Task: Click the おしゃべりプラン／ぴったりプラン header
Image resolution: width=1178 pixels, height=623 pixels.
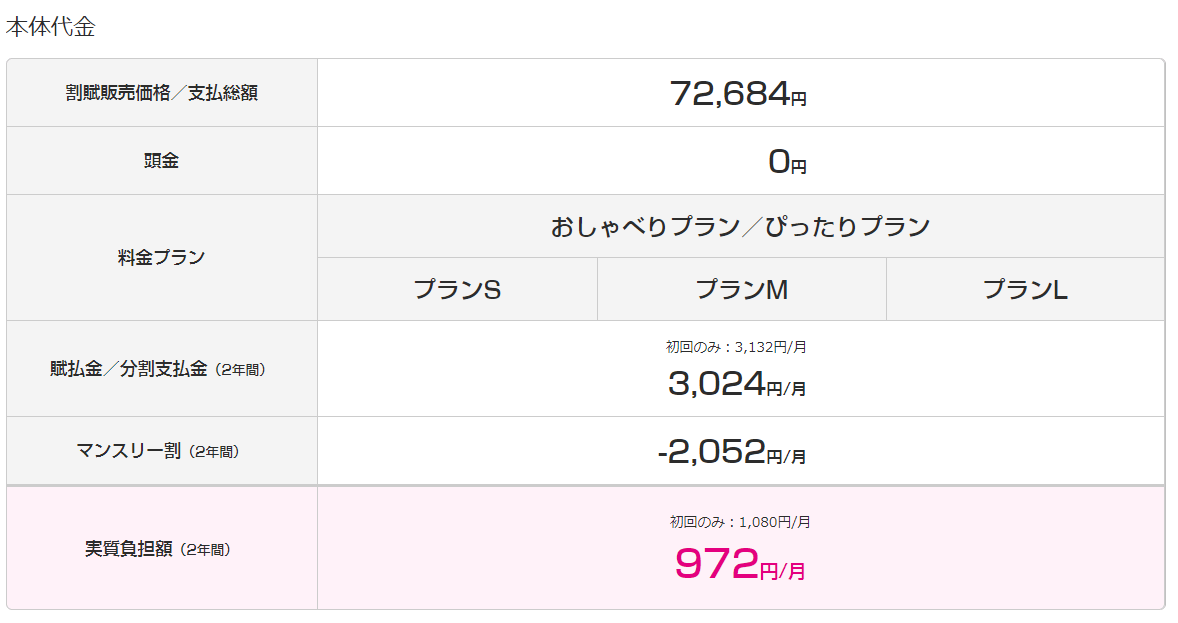Action: (741, 226)
